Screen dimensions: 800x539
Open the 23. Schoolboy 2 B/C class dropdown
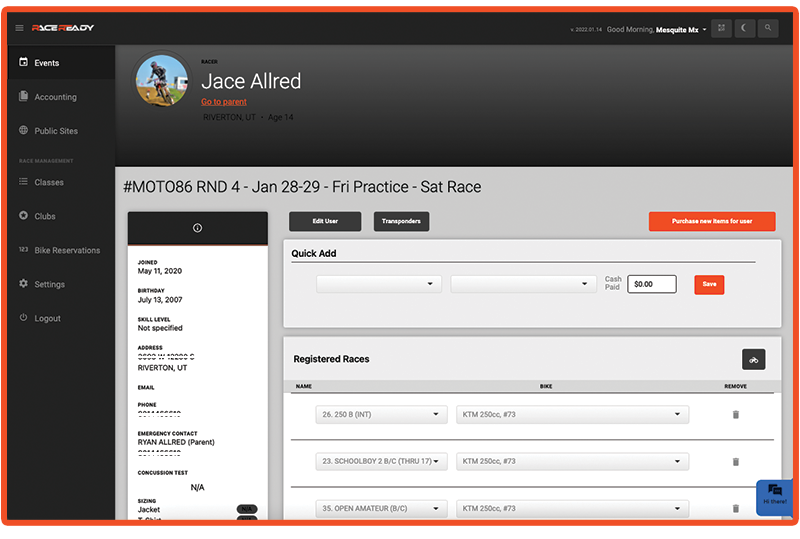[382, 461]
